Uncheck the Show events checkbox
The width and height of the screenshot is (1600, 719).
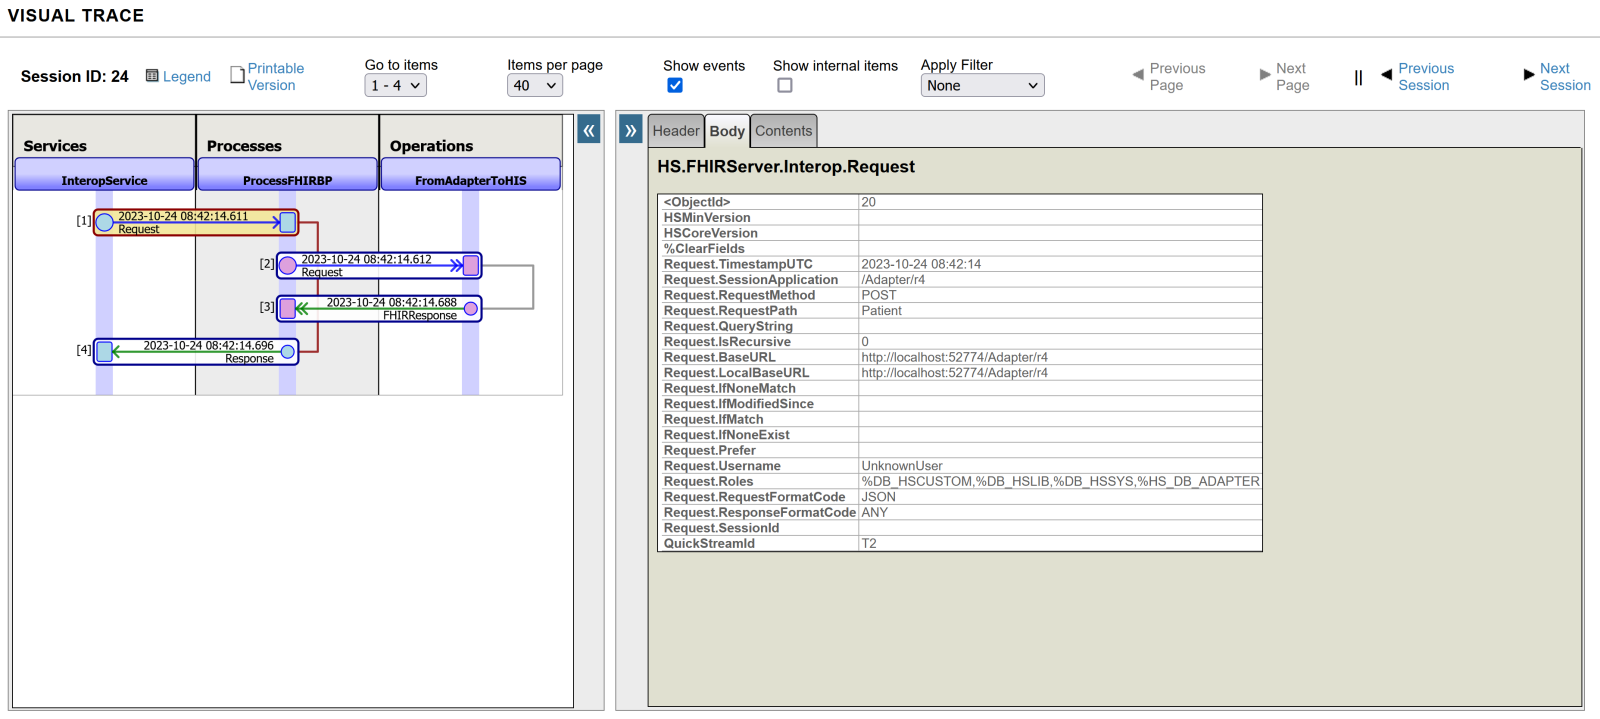click(675, 86)
